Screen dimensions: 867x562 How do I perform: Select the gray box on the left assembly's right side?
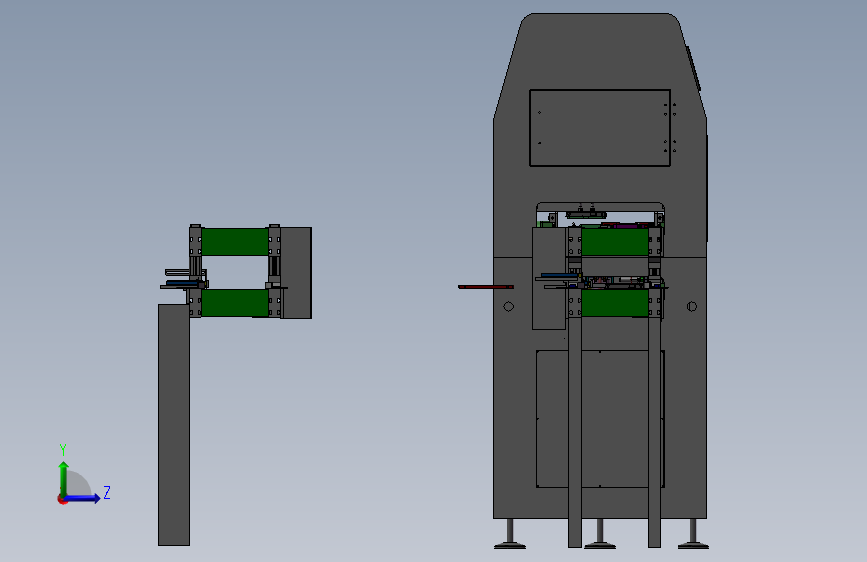click(x=296, y=273)
